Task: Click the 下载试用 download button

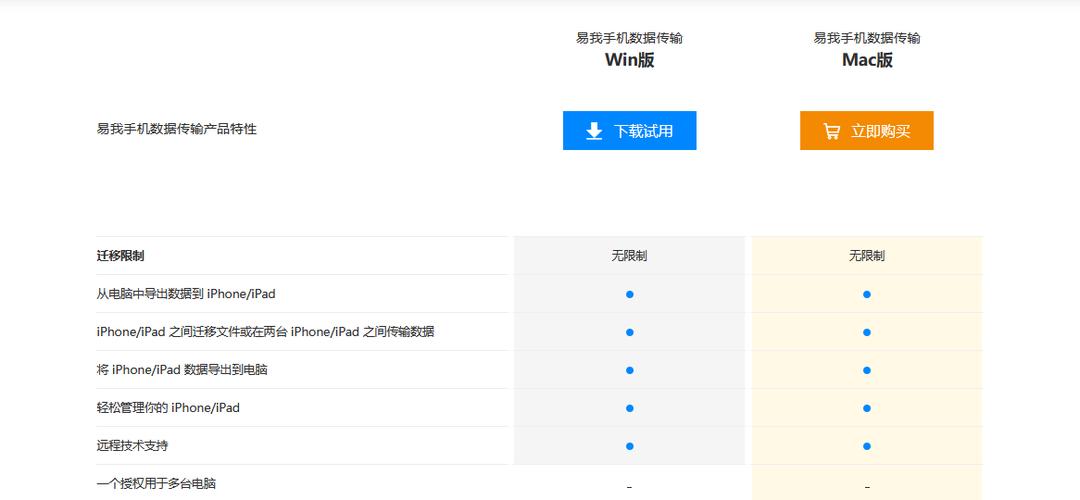Action: coord(629,130)
